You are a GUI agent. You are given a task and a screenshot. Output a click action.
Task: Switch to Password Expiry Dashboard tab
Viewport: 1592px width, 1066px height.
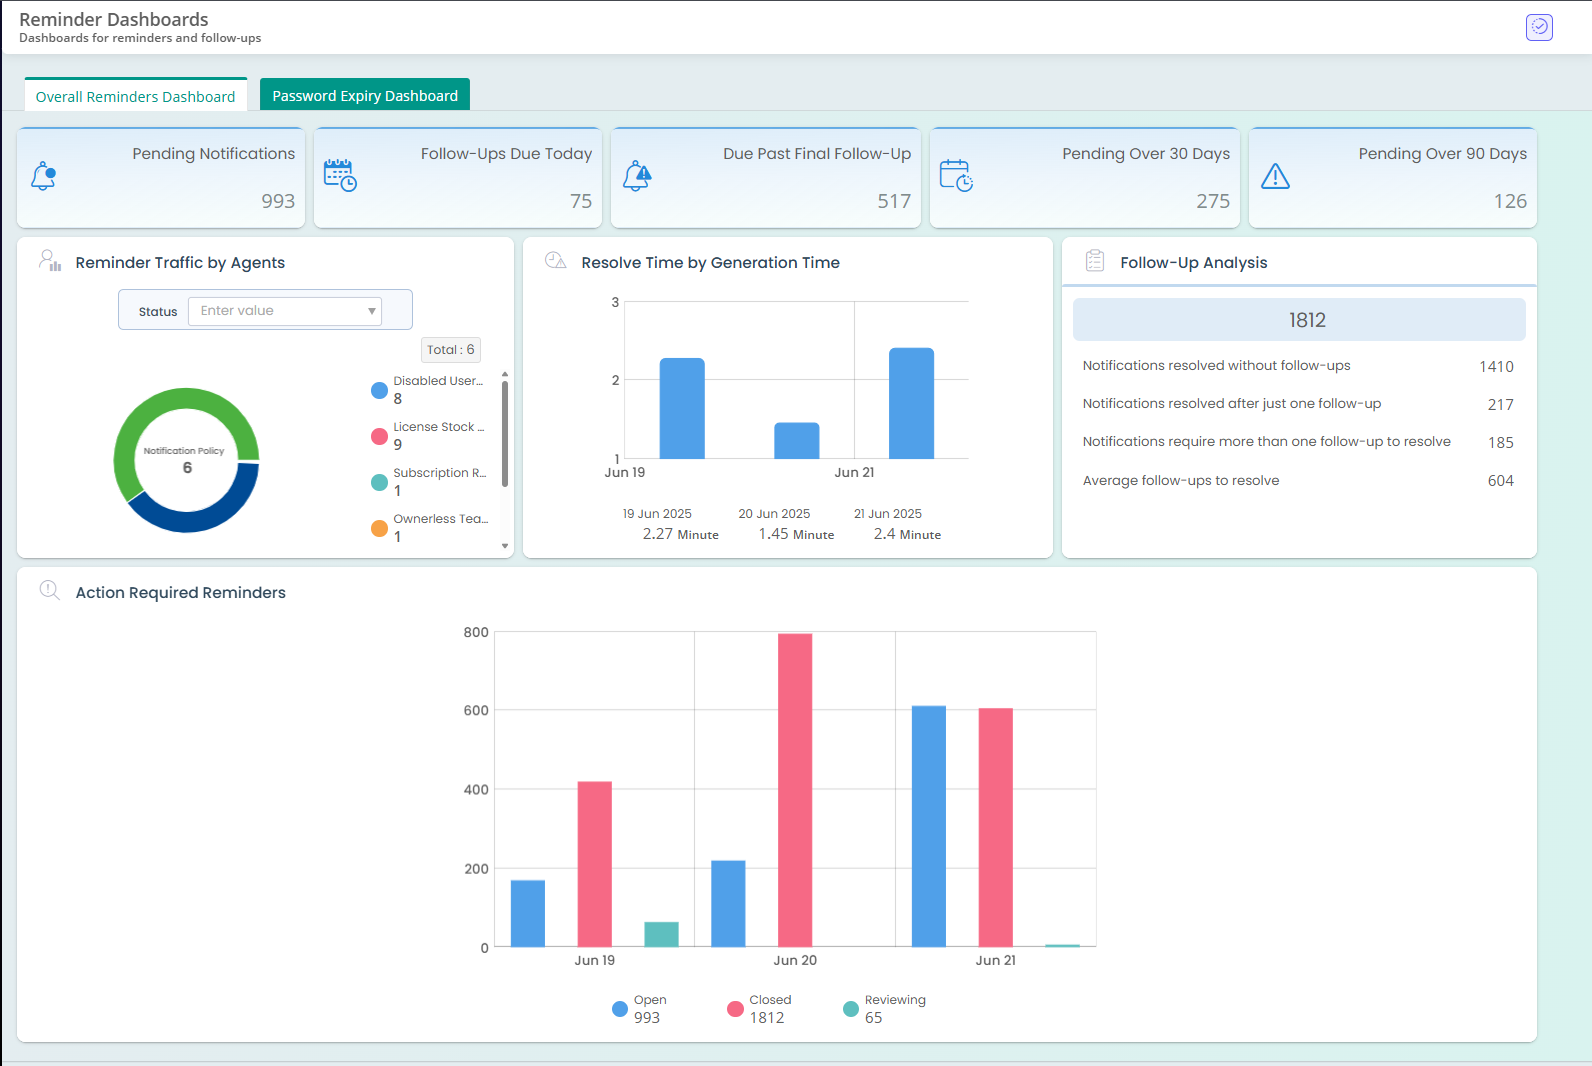tap(365, 96)
